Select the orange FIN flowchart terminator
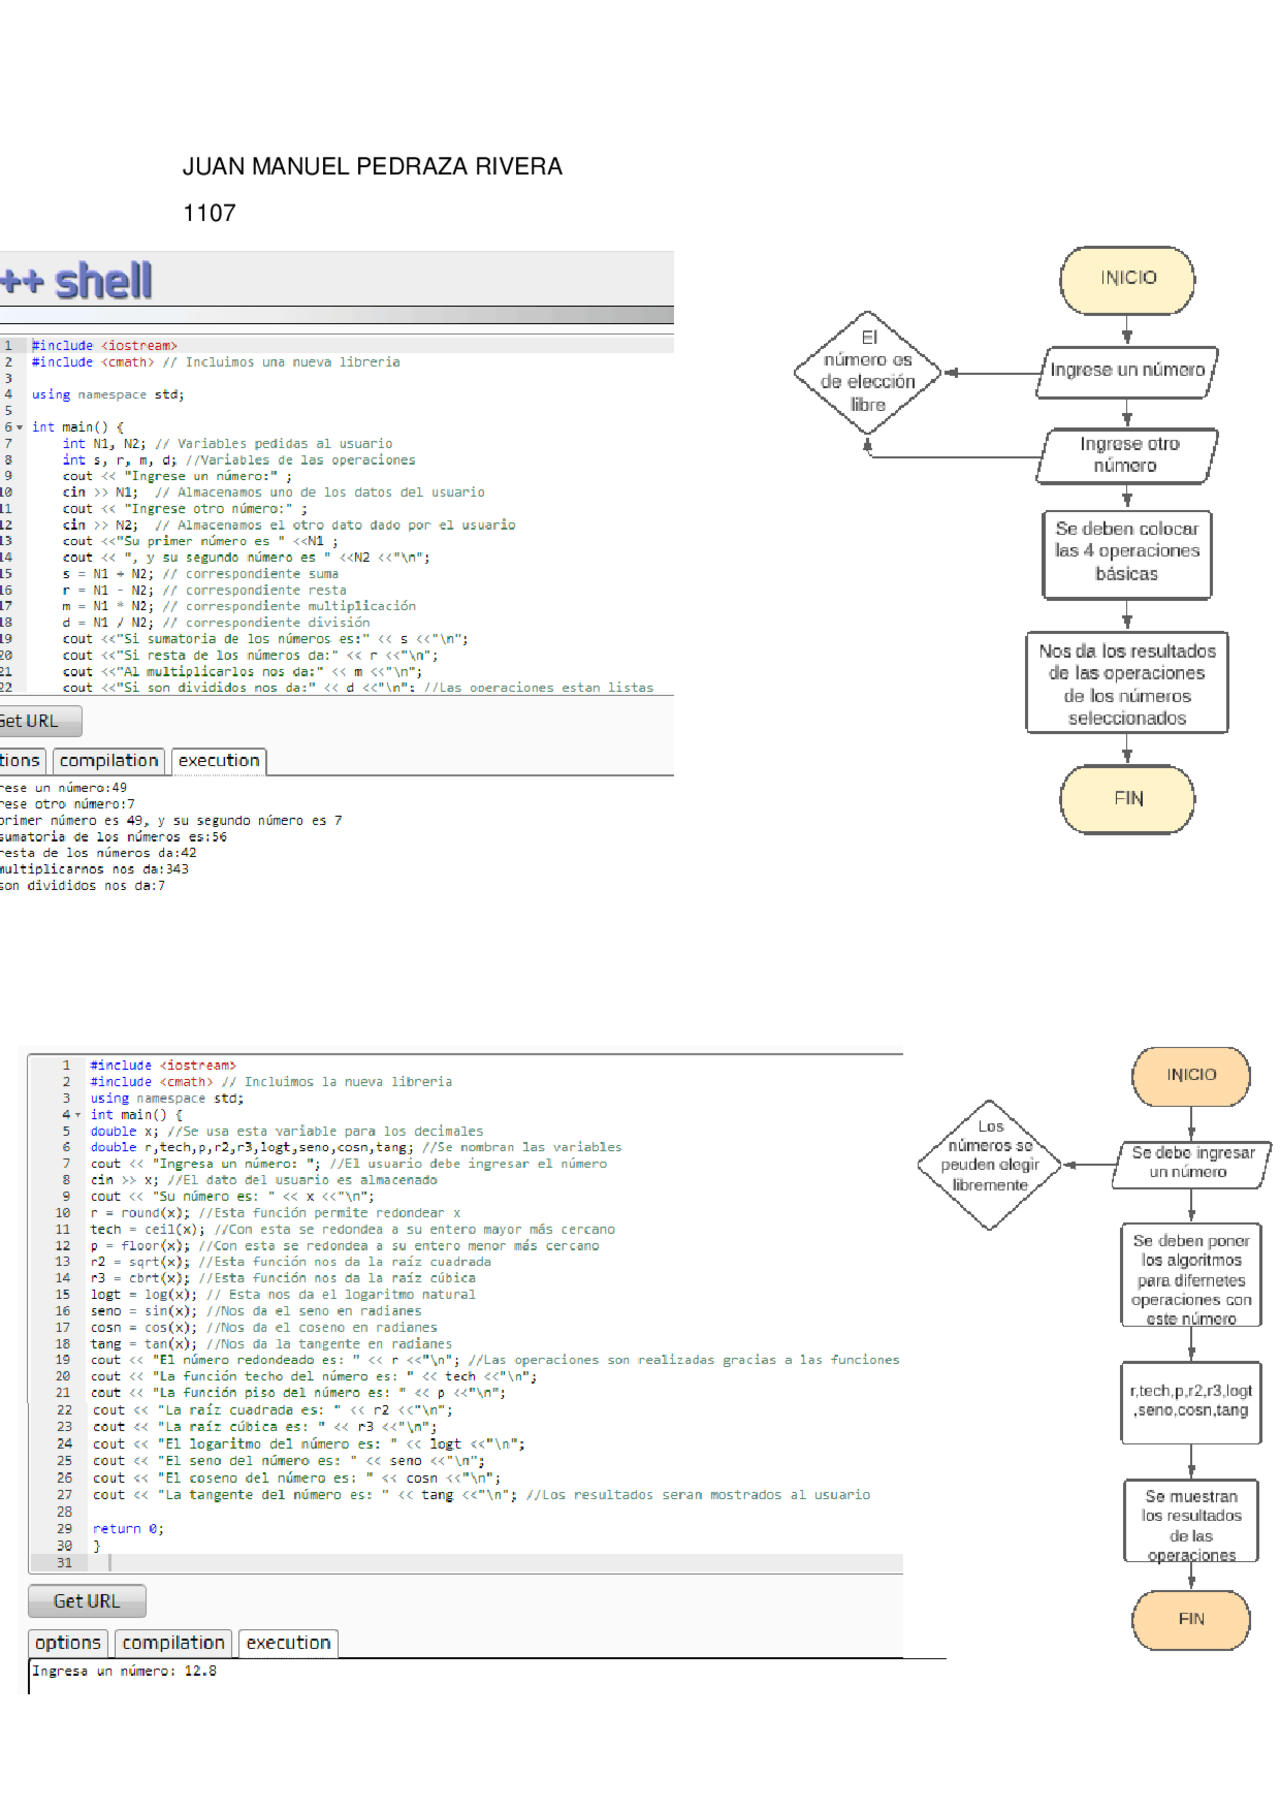 click(x=1190, y=1619)
